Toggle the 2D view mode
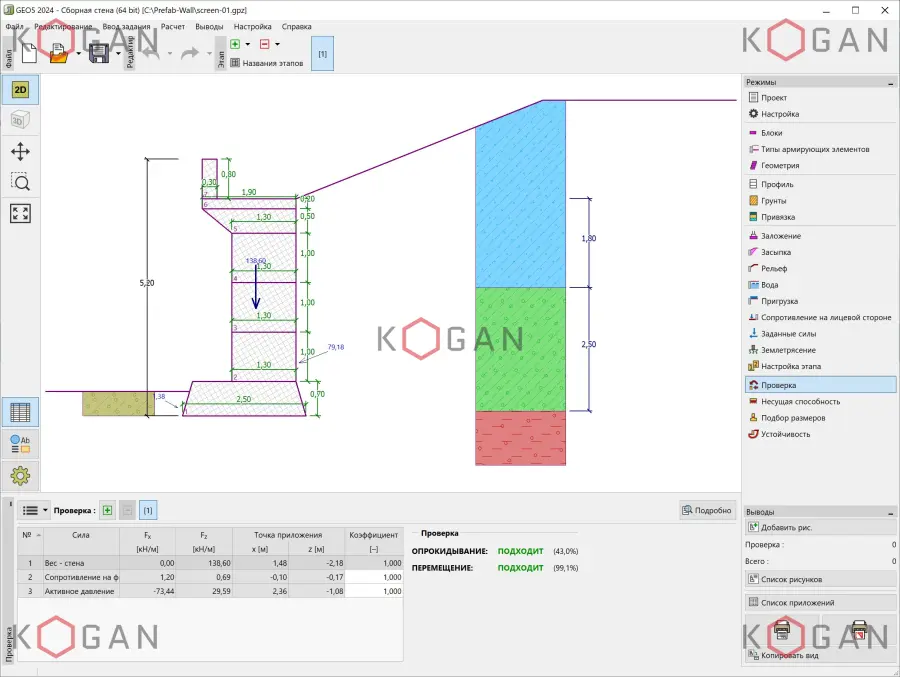 20,90
